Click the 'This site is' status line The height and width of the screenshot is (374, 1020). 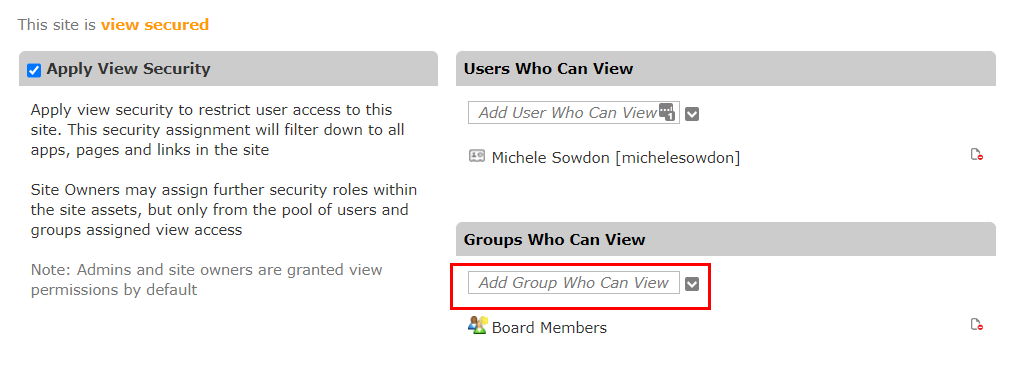tap(113, 25)
